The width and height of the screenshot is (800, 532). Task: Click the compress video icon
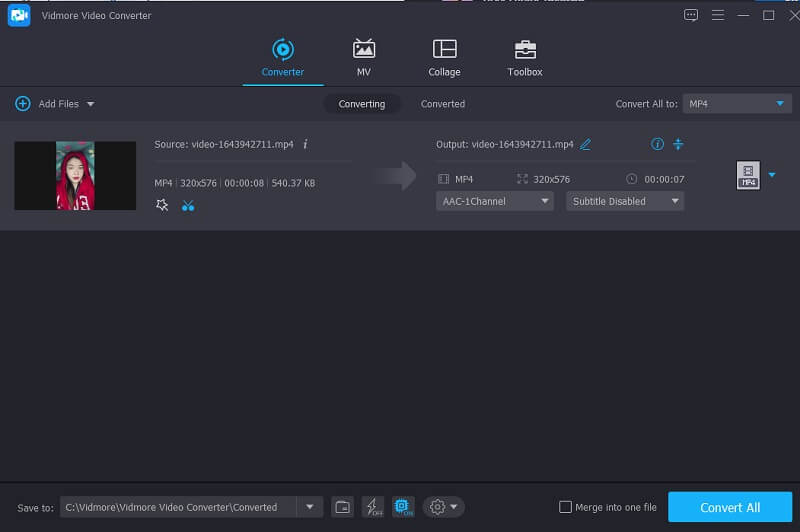678,144
